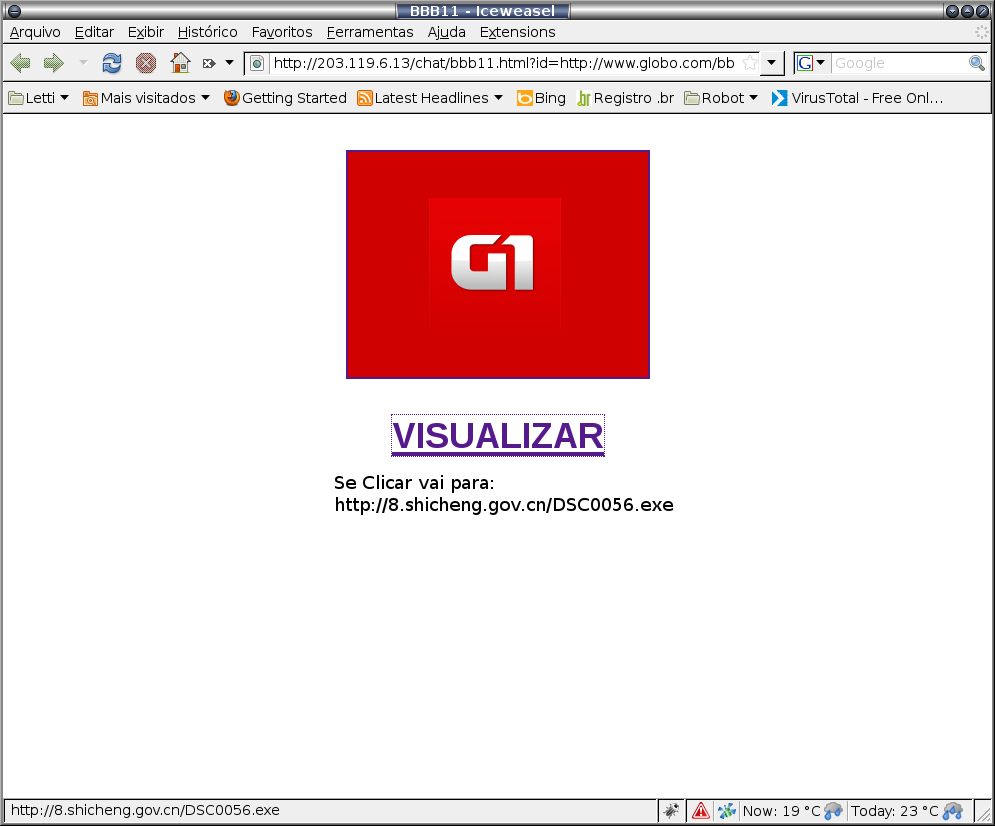
Task: Click the 'Today: 23 °C' forecast text
Action: tap(894, 811)
